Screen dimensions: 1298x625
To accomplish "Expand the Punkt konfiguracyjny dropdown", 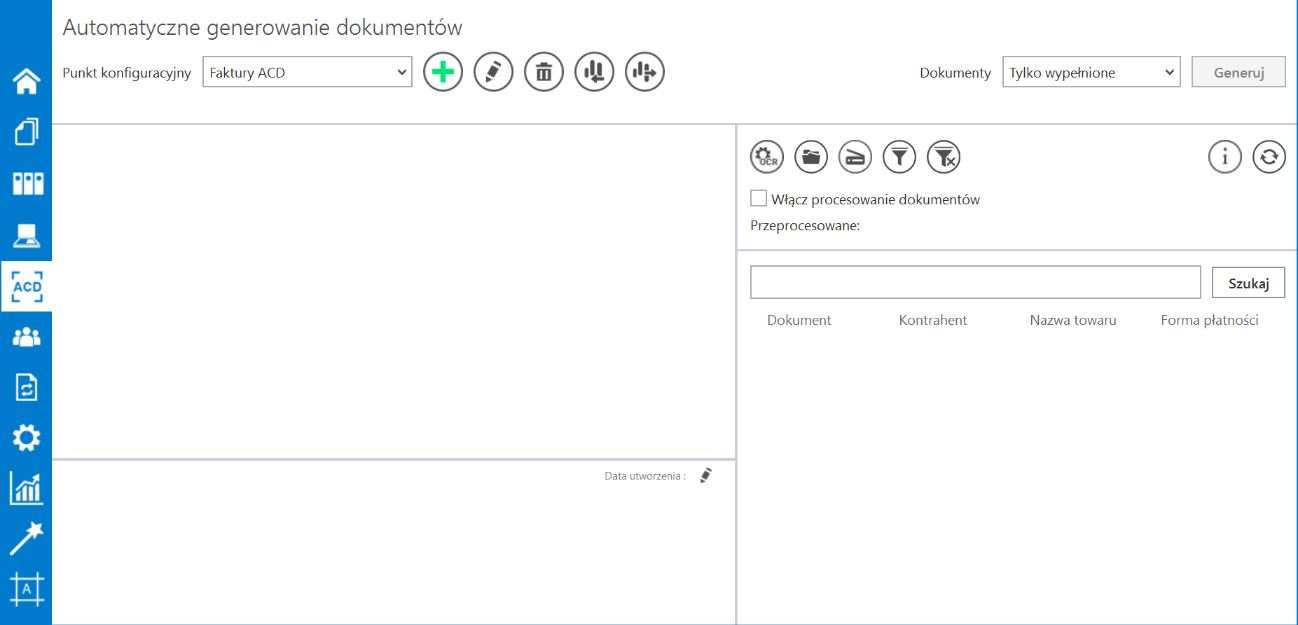I will (307, 72).
